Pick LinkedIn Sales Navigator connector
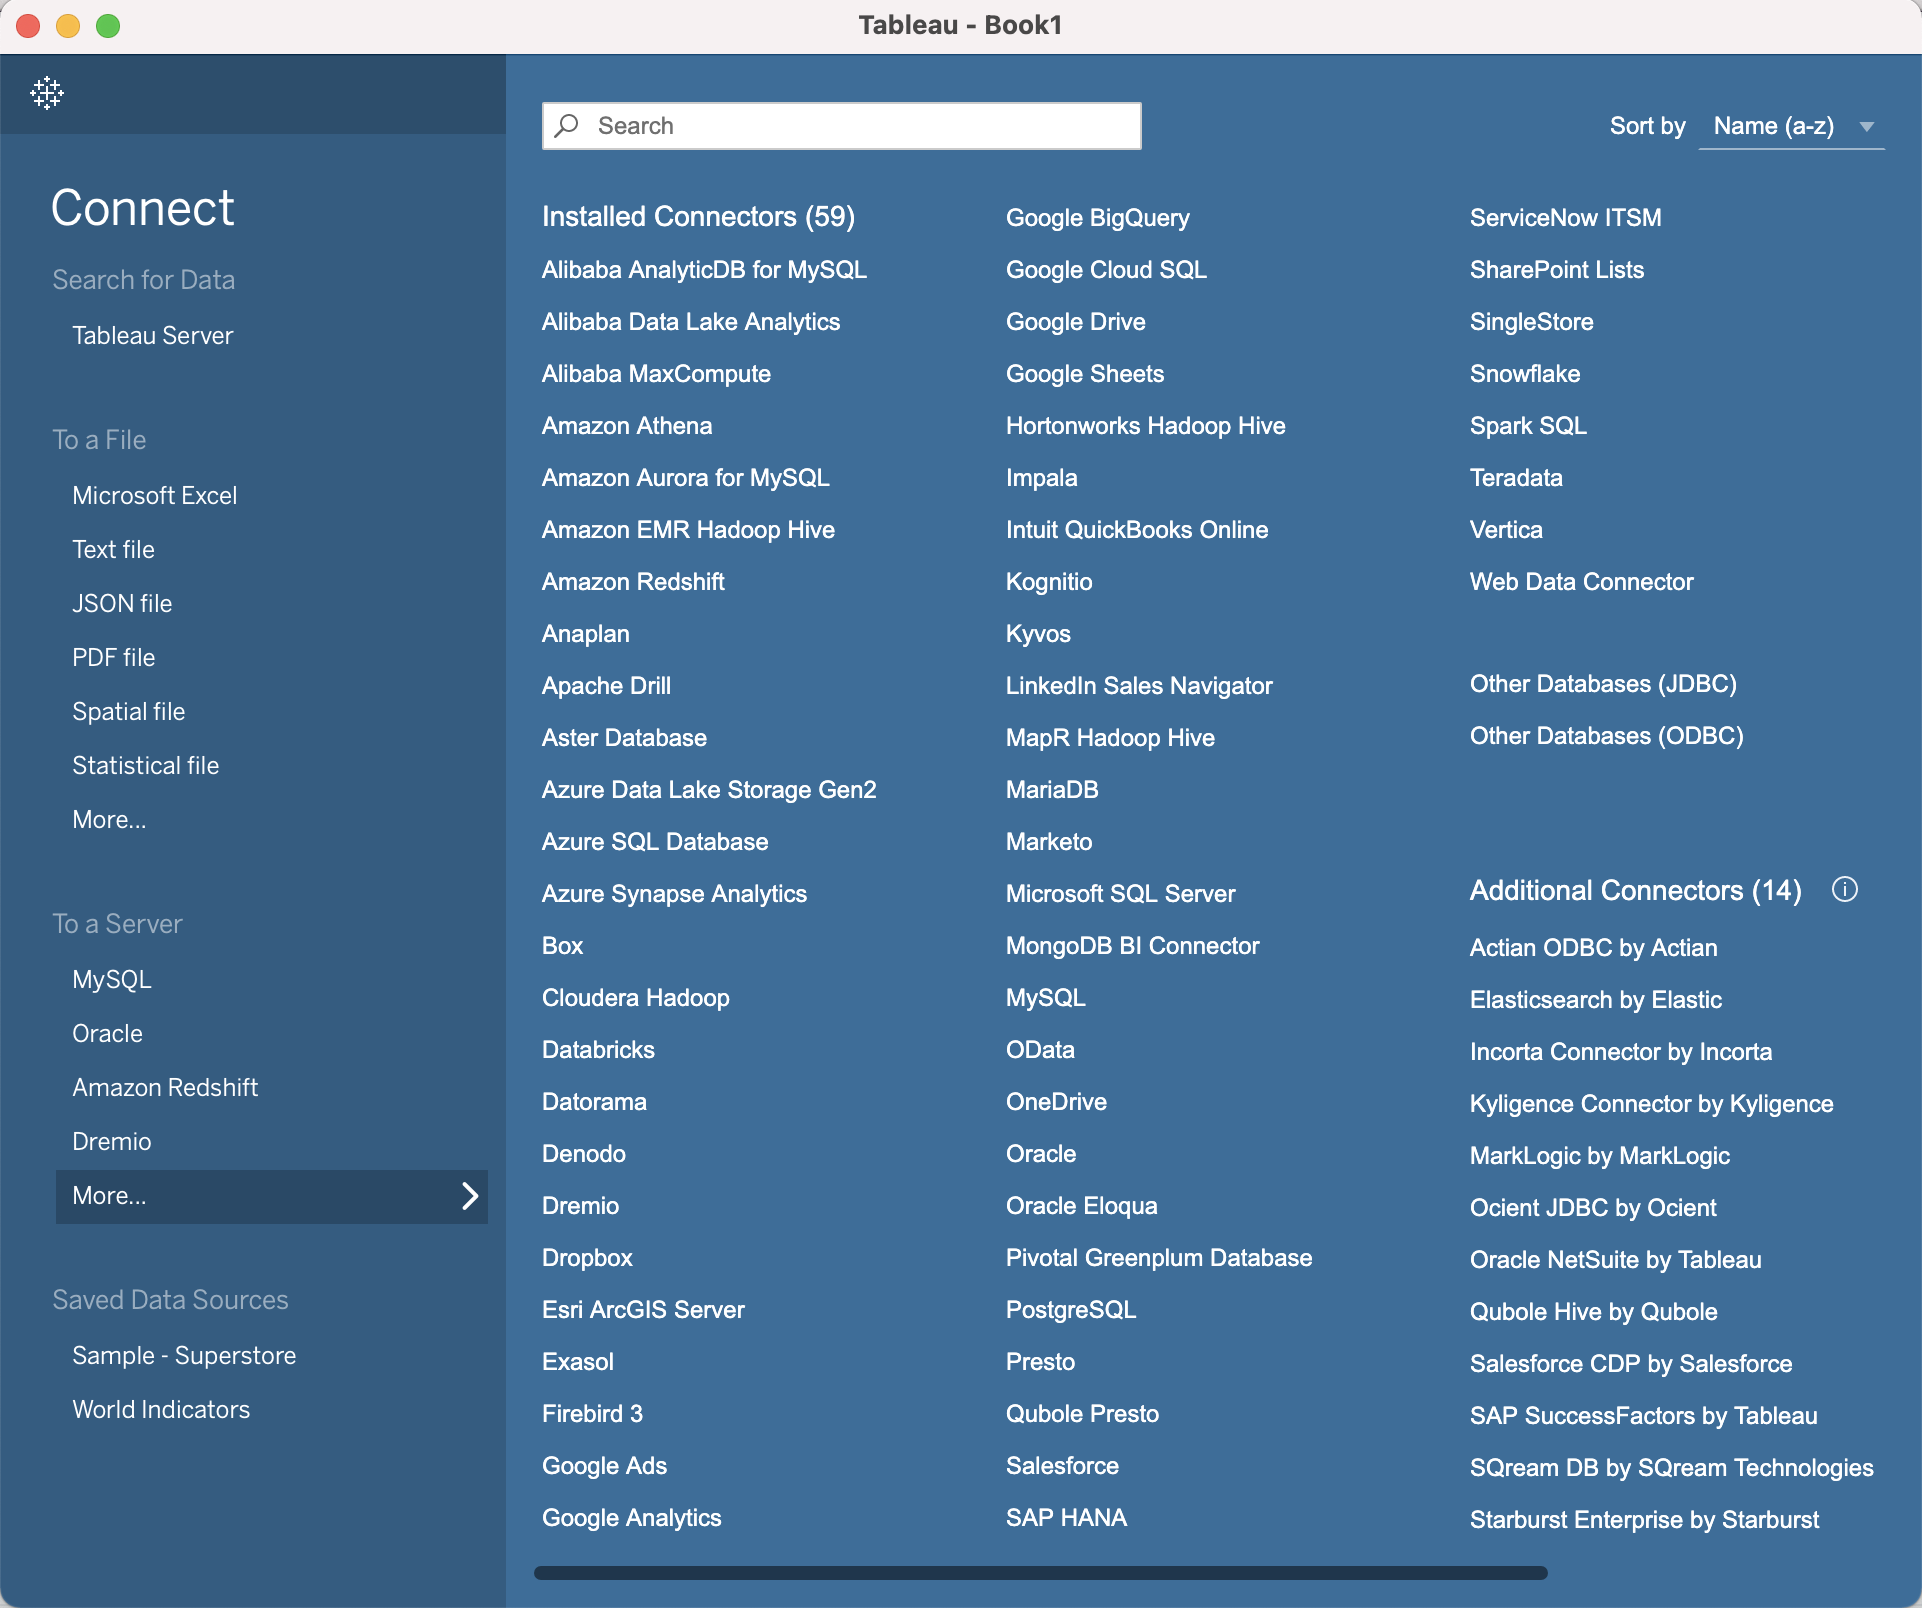Viewport: 1922px width, 1608px height. coord(1139,686)
